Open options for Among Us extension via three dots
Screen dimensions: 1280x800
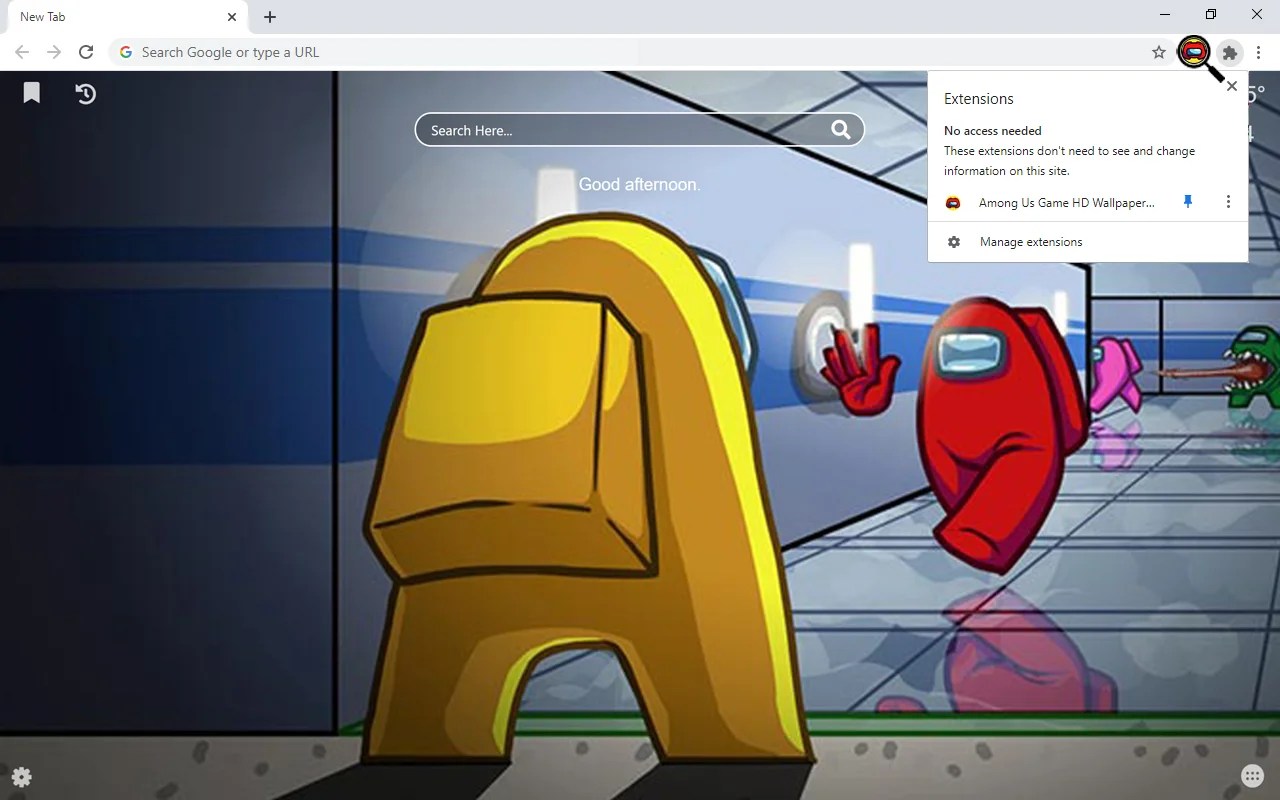1228,202
